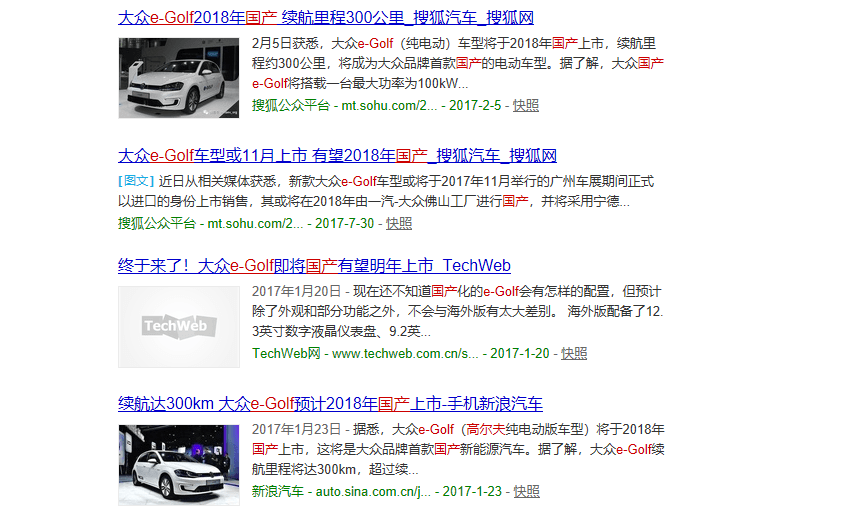Image resolution: width=863 pixels, height=520 pixels.
Task: Open the 快照 cached link dated 2017-1-23
Action: click(526, 491)
